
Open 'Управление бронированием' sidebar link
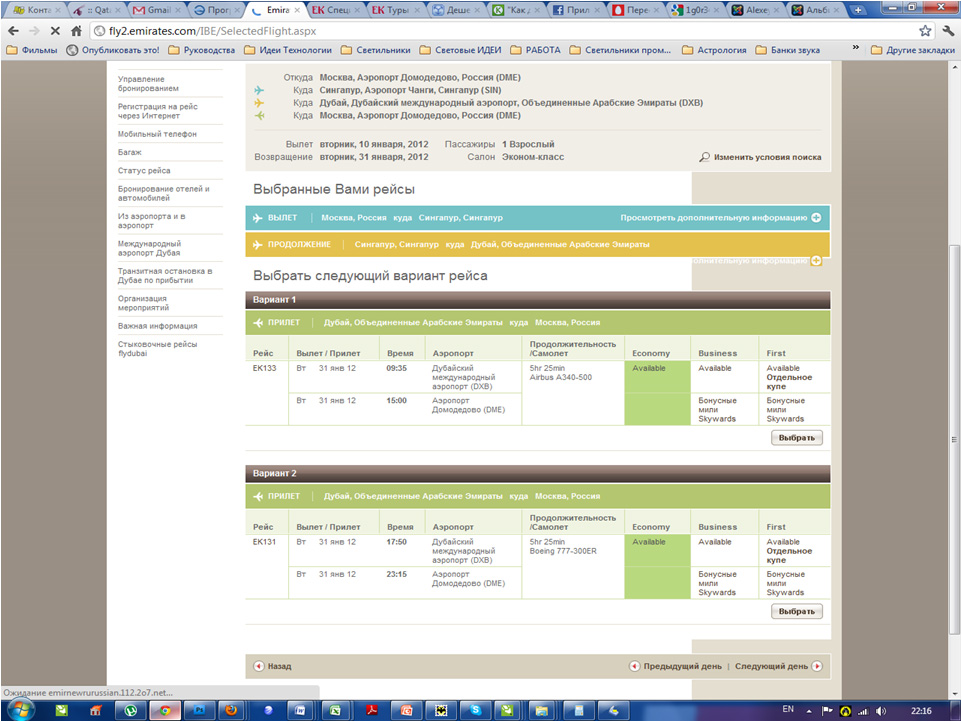pos(148,83)
